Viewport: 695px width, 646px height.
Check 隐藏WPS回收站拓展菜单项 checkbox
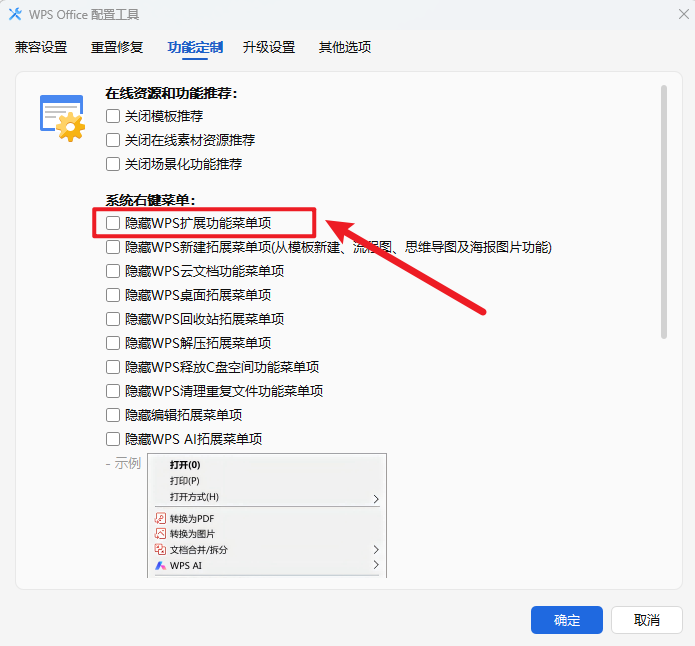(x=113, y=319)
